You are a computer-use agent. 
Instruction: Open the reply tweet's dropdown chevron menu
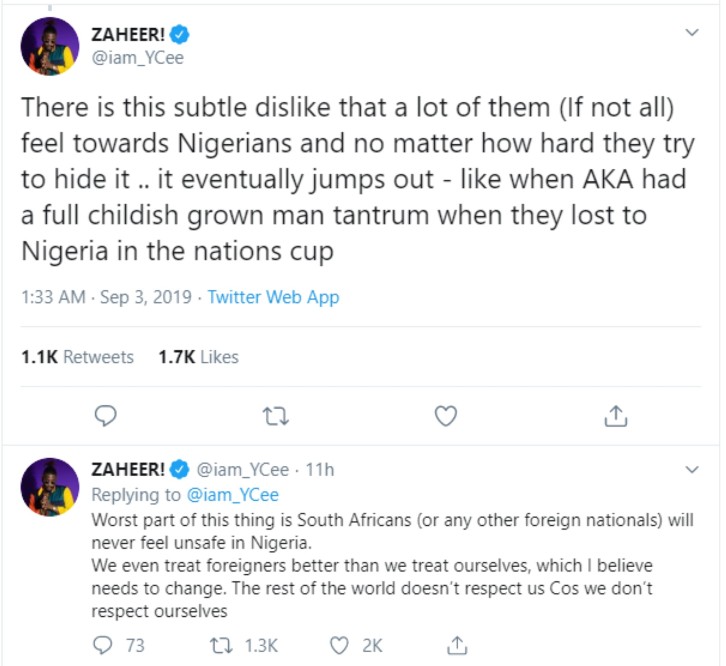coord(692,469)
